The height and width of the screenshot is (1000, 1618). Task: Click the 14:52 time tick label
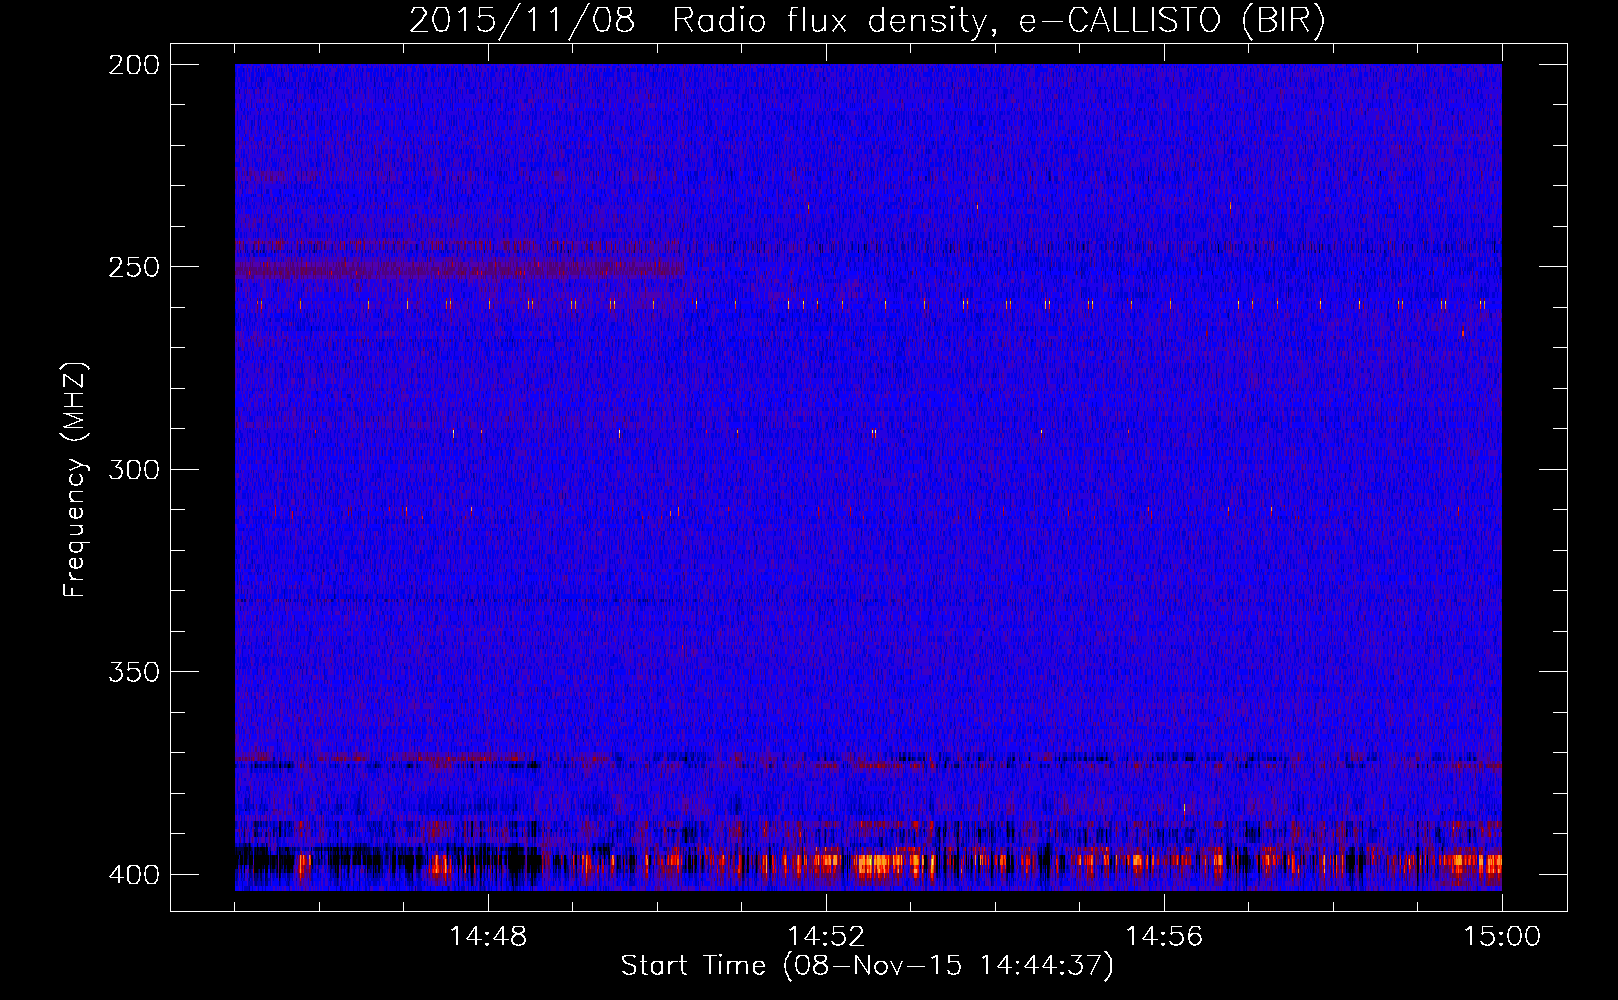[x=826, y=936]
